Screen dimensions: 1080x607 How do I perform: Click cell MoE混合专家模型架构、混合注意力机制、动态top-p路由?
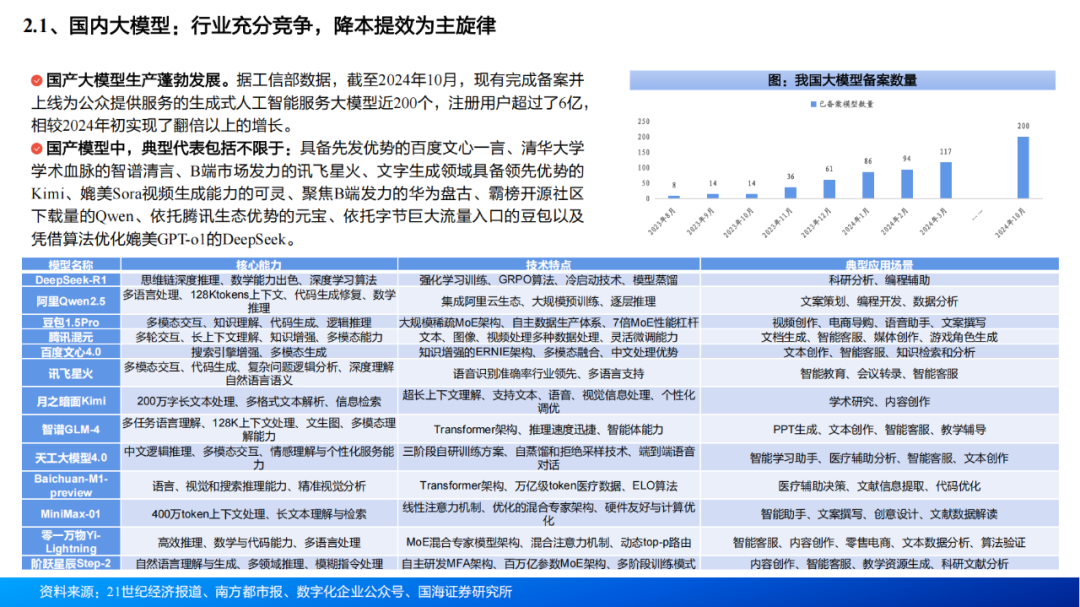point(548,542)
